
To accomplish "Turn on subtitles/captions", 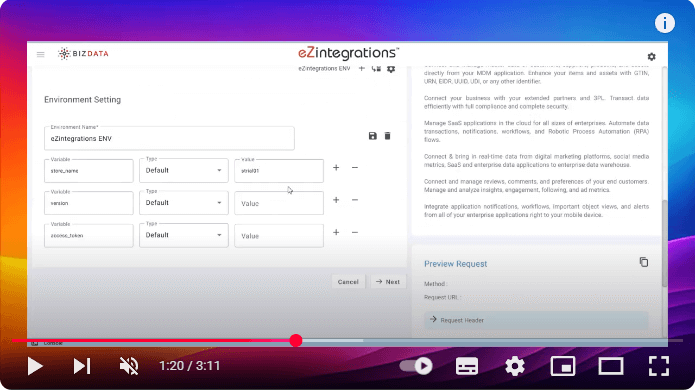I will 467,366.
